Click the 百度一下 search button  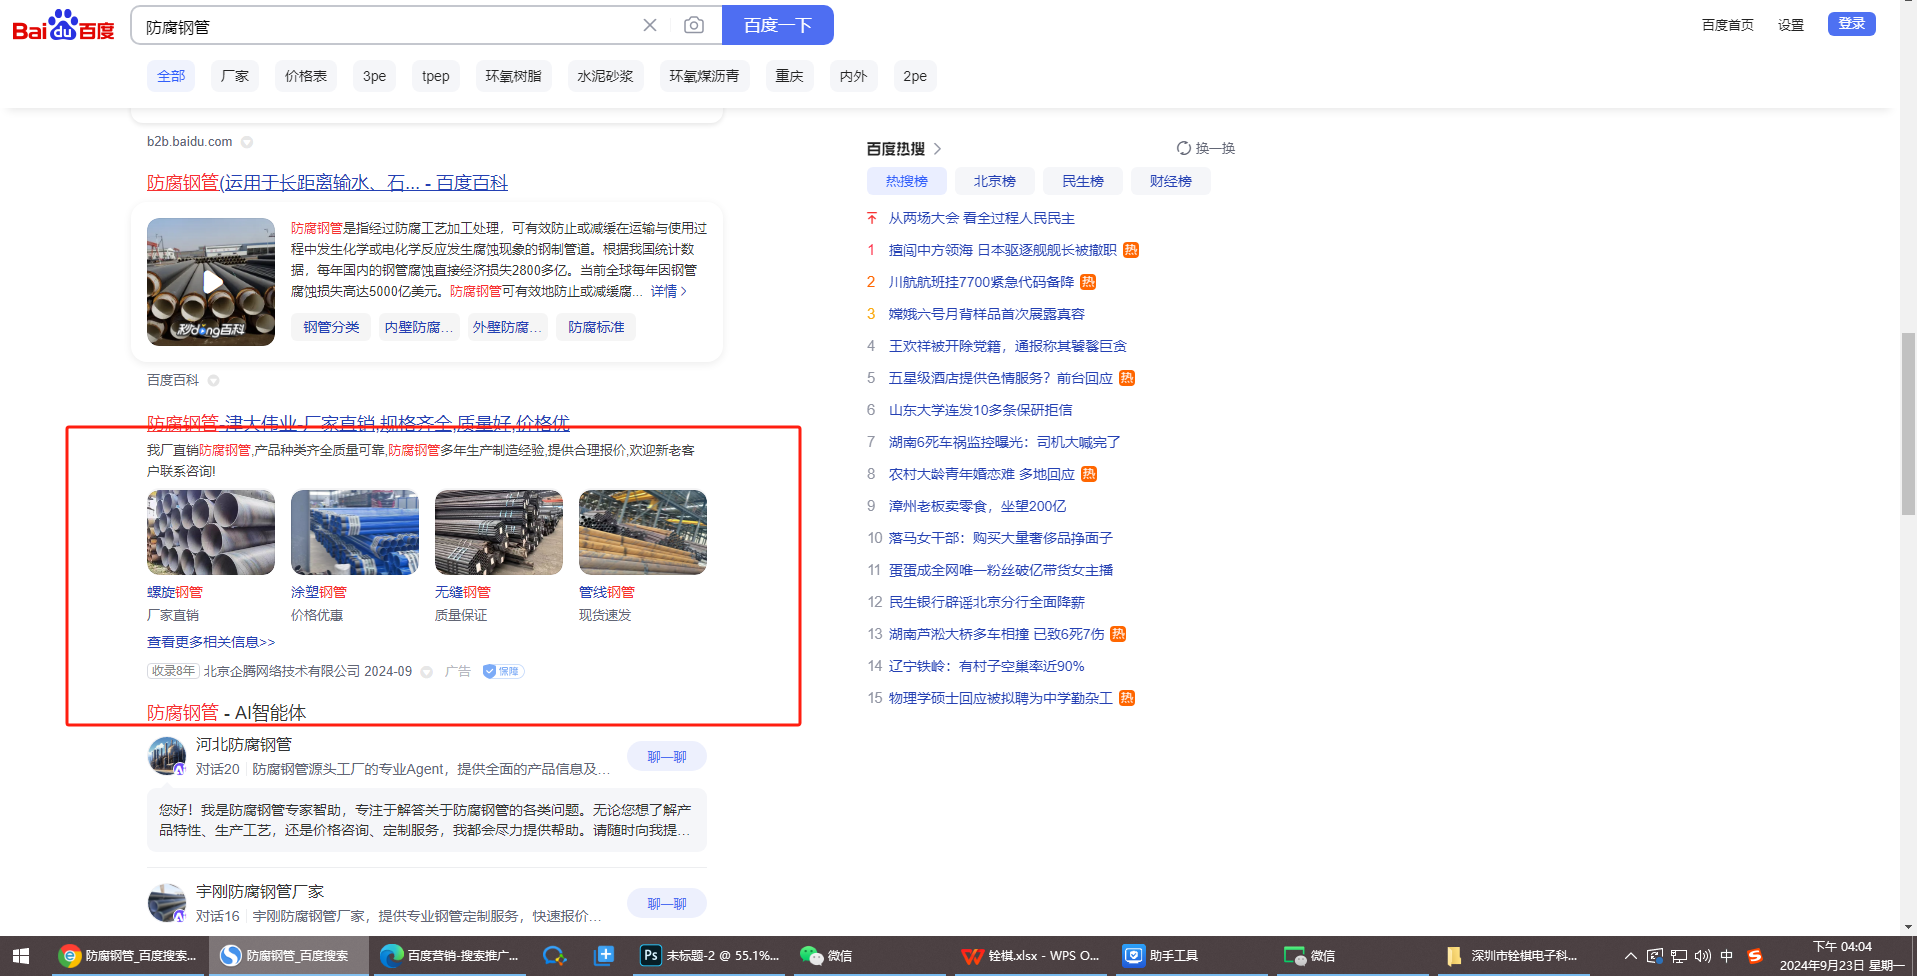[777, 25]
